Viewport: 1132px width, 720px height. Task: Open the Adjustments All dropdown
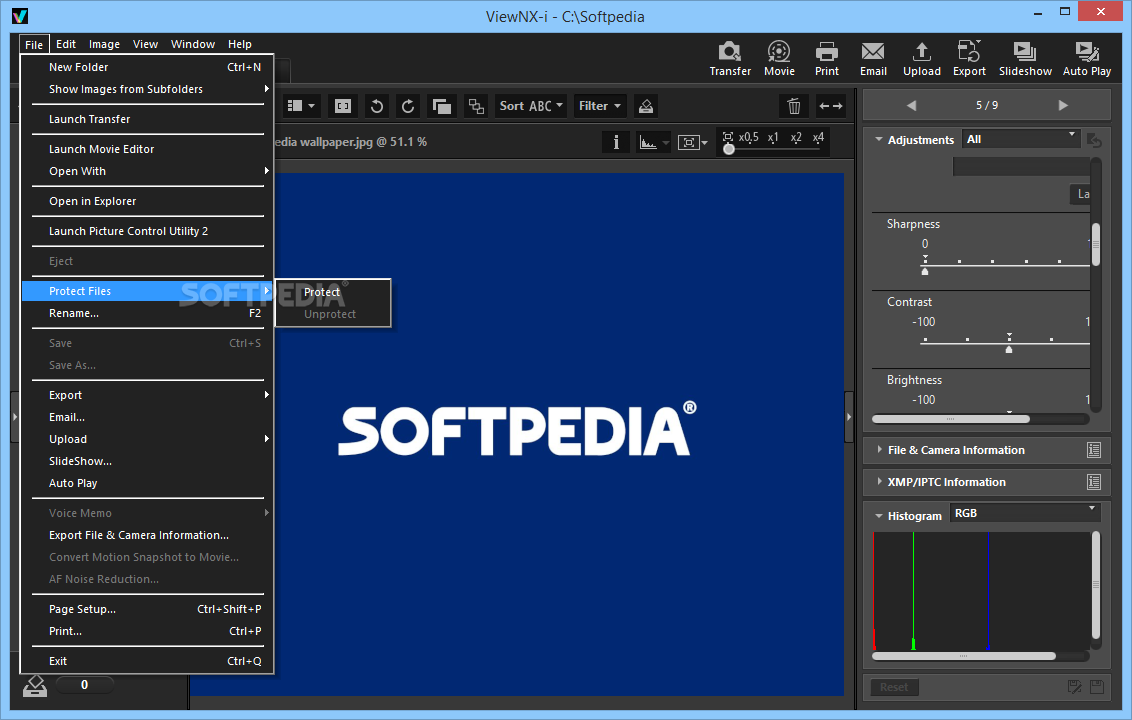(1021, 139)
